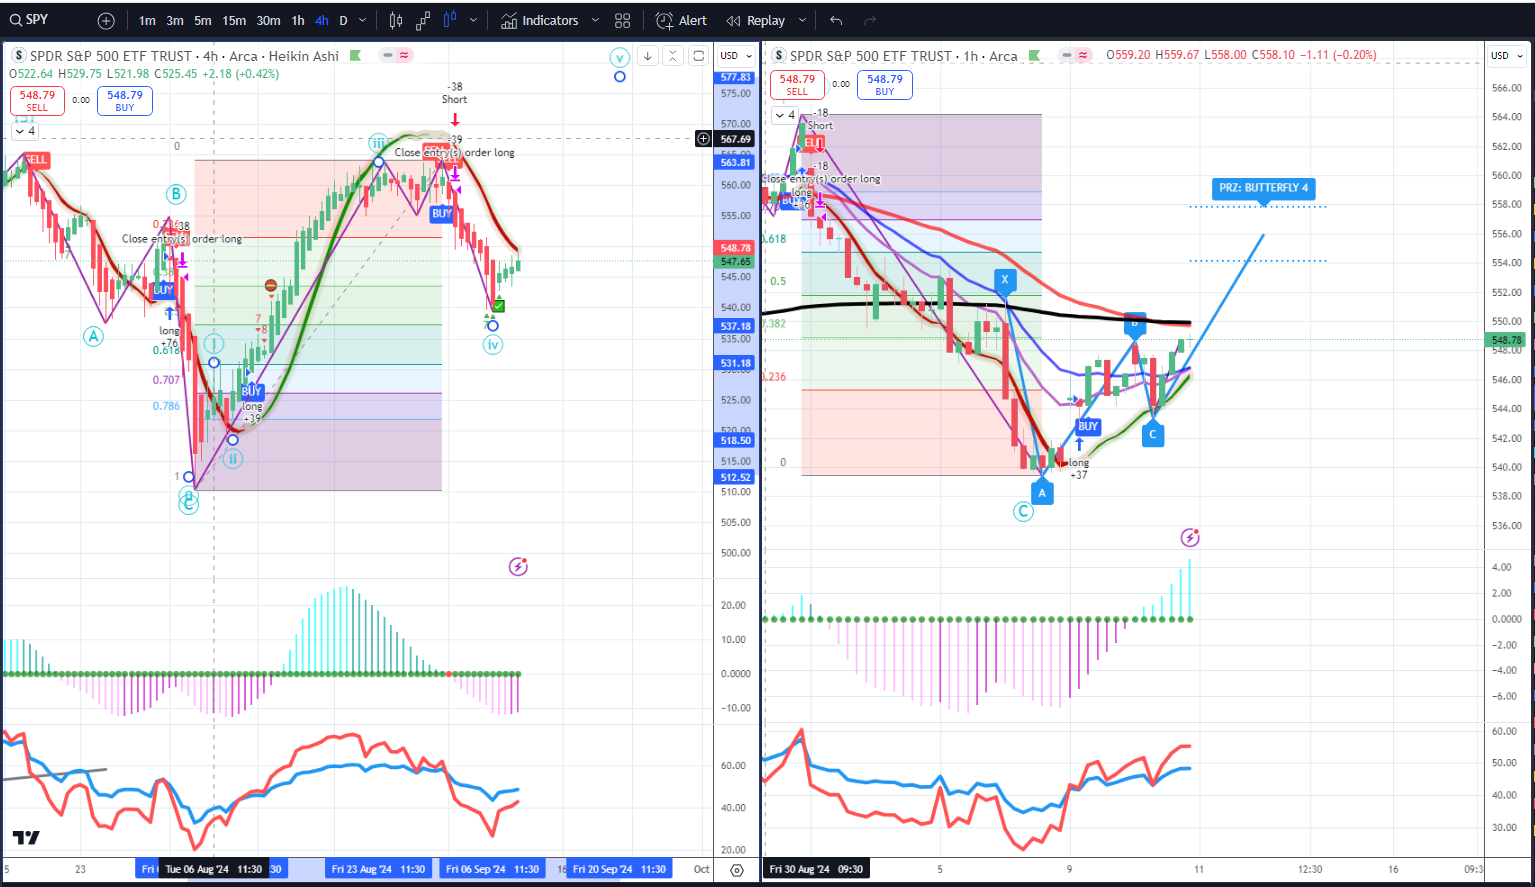The height and width of the screenshot is (887, 1535).
Task: Click the green flag on the 4h chart title
Action: coord(355,56)
